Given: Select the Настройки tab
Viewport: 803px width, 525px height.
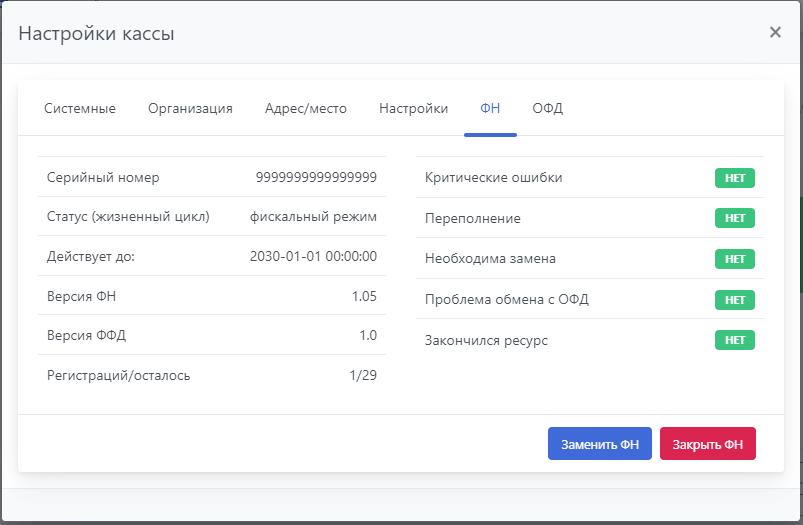Looking at the screenshot, I should point(413,109).
